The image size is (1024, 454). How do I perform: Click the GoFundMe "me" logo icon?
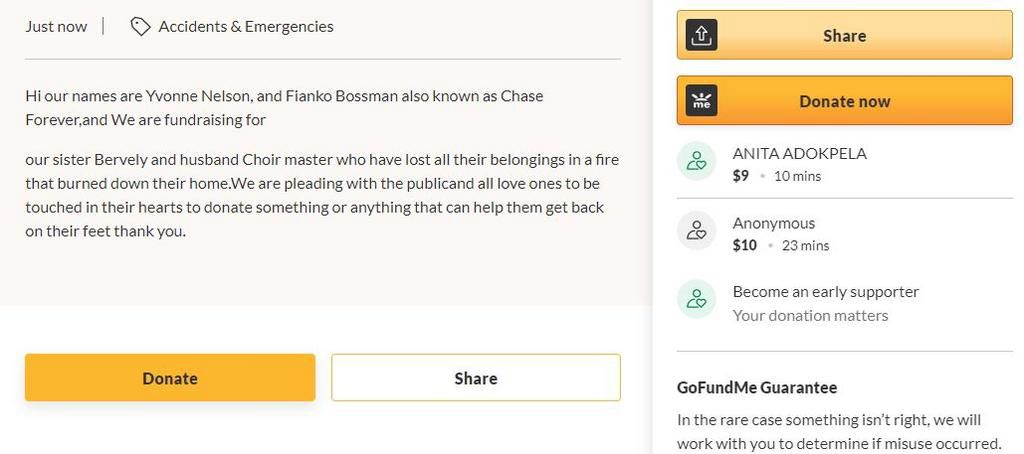[x=701, y=101]
